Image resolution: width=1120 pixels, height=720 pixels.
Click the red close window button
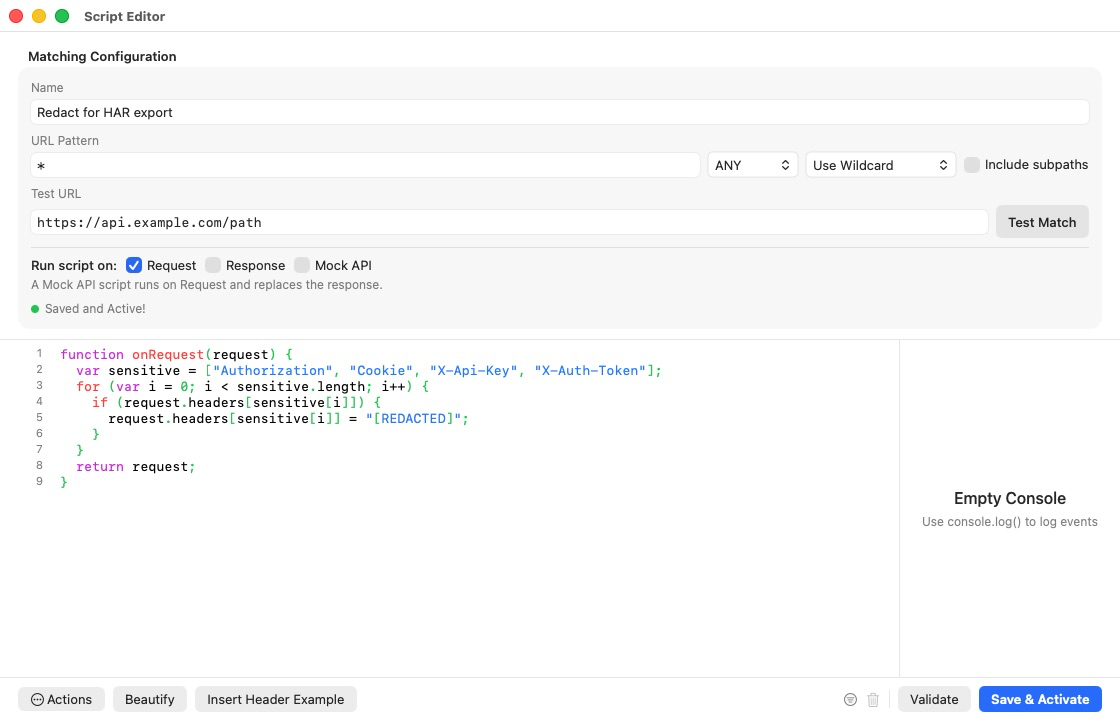coord(16,16)
